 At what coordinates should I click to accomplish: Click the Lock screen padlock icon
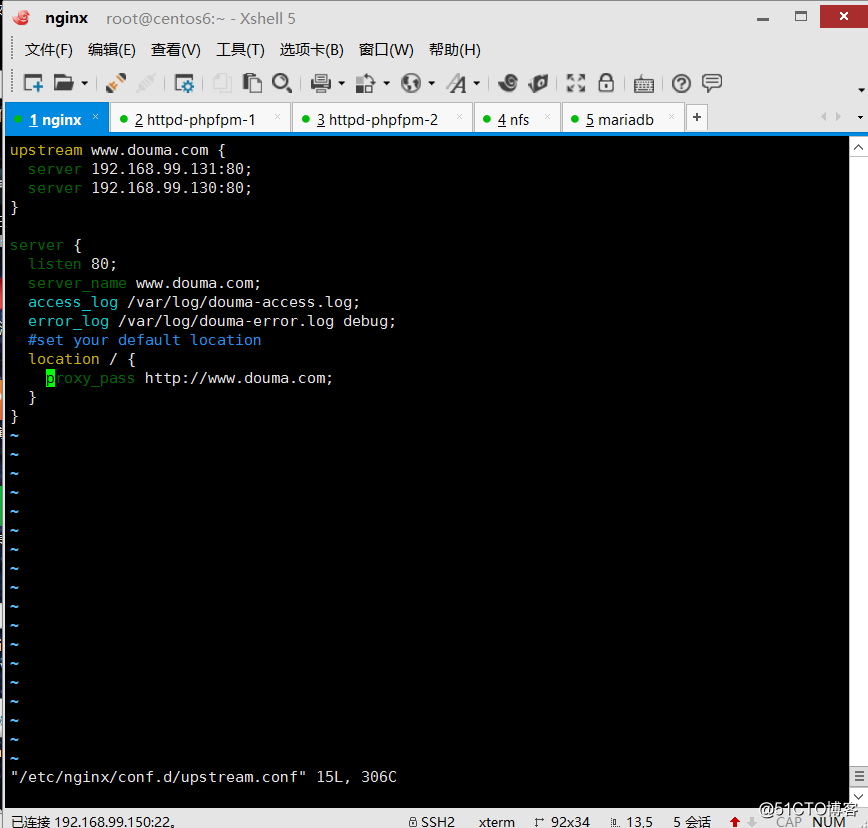(x=606, y=84)
